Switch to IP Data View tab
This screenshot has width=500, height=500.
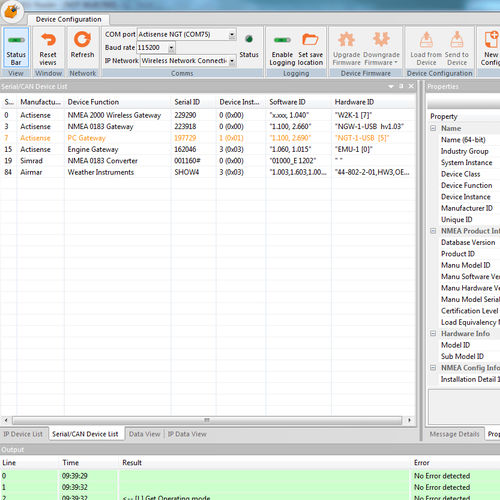187,434
